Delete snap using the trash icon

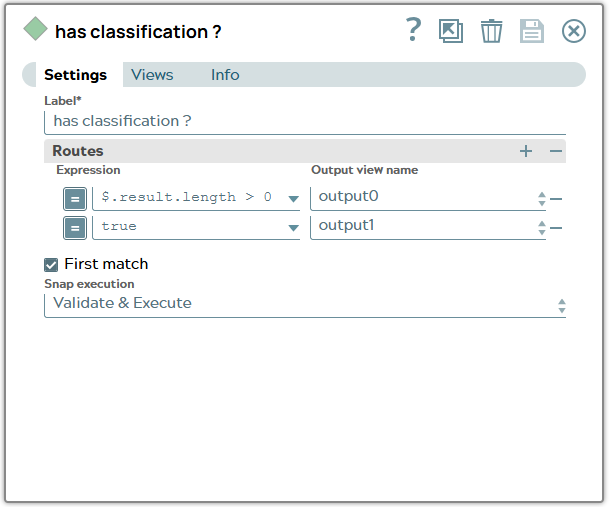pos(491,31)
